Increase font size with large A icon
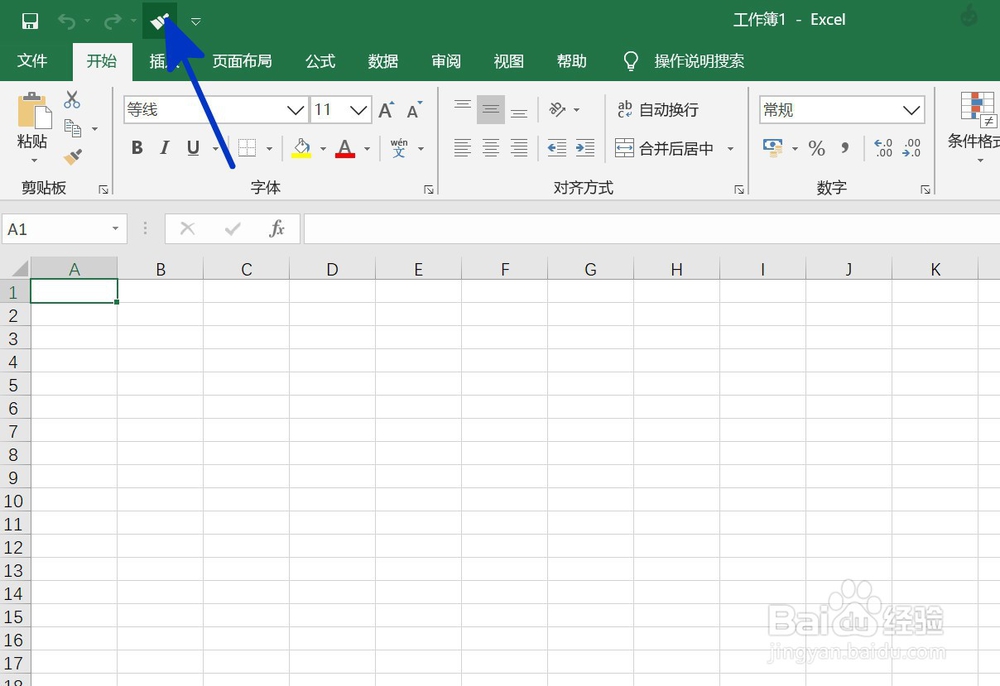 click(x=386, y=110)
